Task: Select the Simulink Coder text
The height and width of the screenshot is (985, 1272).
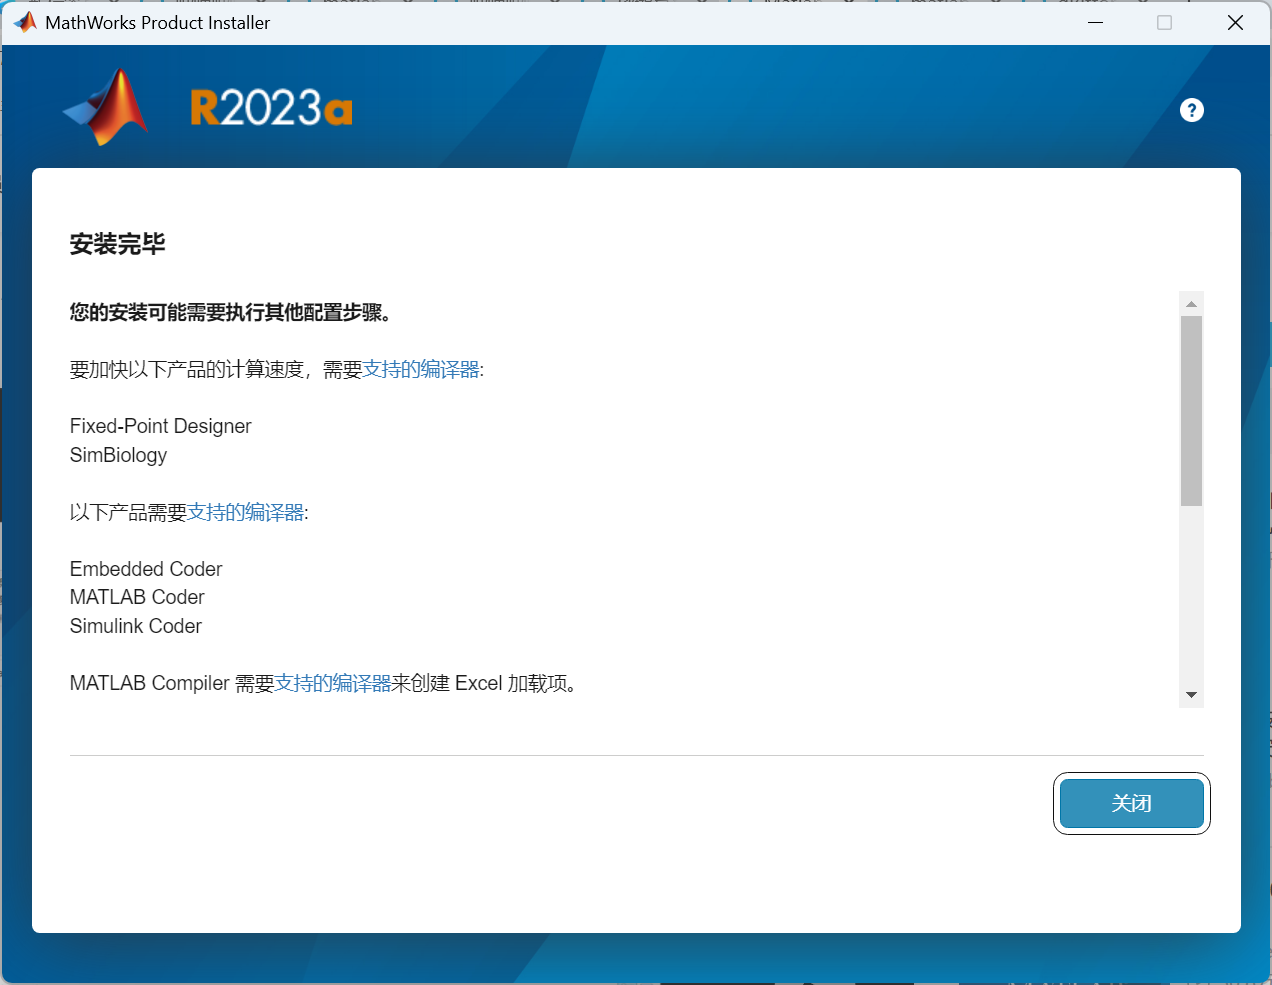Action: [136, 626]
